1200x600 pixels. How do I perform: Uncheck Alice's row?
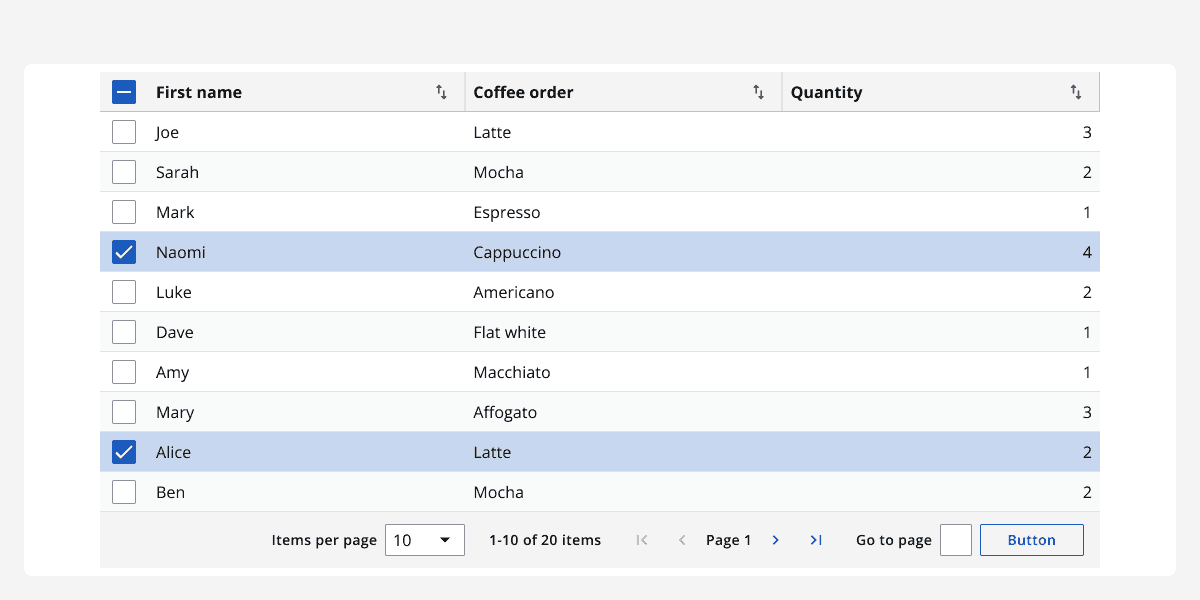[x=123, y=451]
